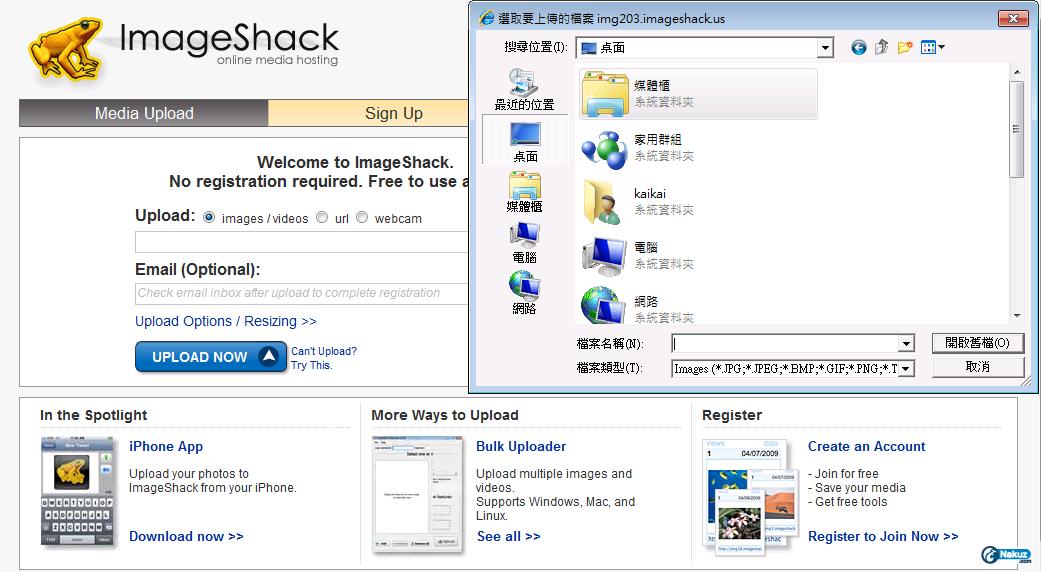Select 媒體櫃 in the places sidebar
This screenshot has height=572, width=1041.
[x=524, y=192]
